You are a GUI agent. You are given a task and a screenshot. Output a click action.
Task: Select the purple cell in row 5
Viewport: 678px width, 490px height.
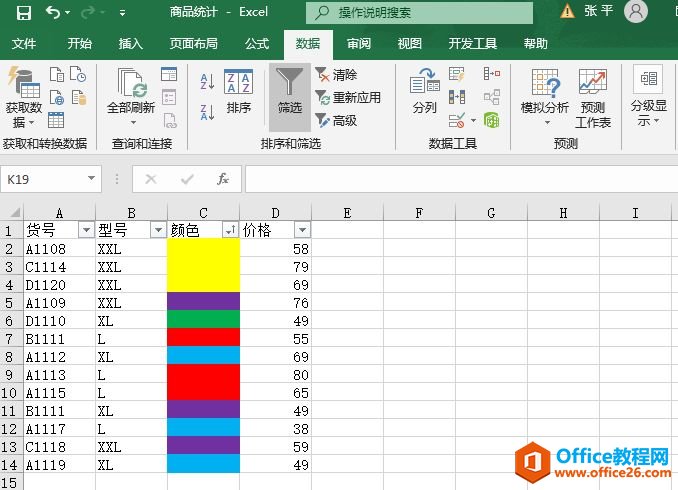click(x=203, y=302)
